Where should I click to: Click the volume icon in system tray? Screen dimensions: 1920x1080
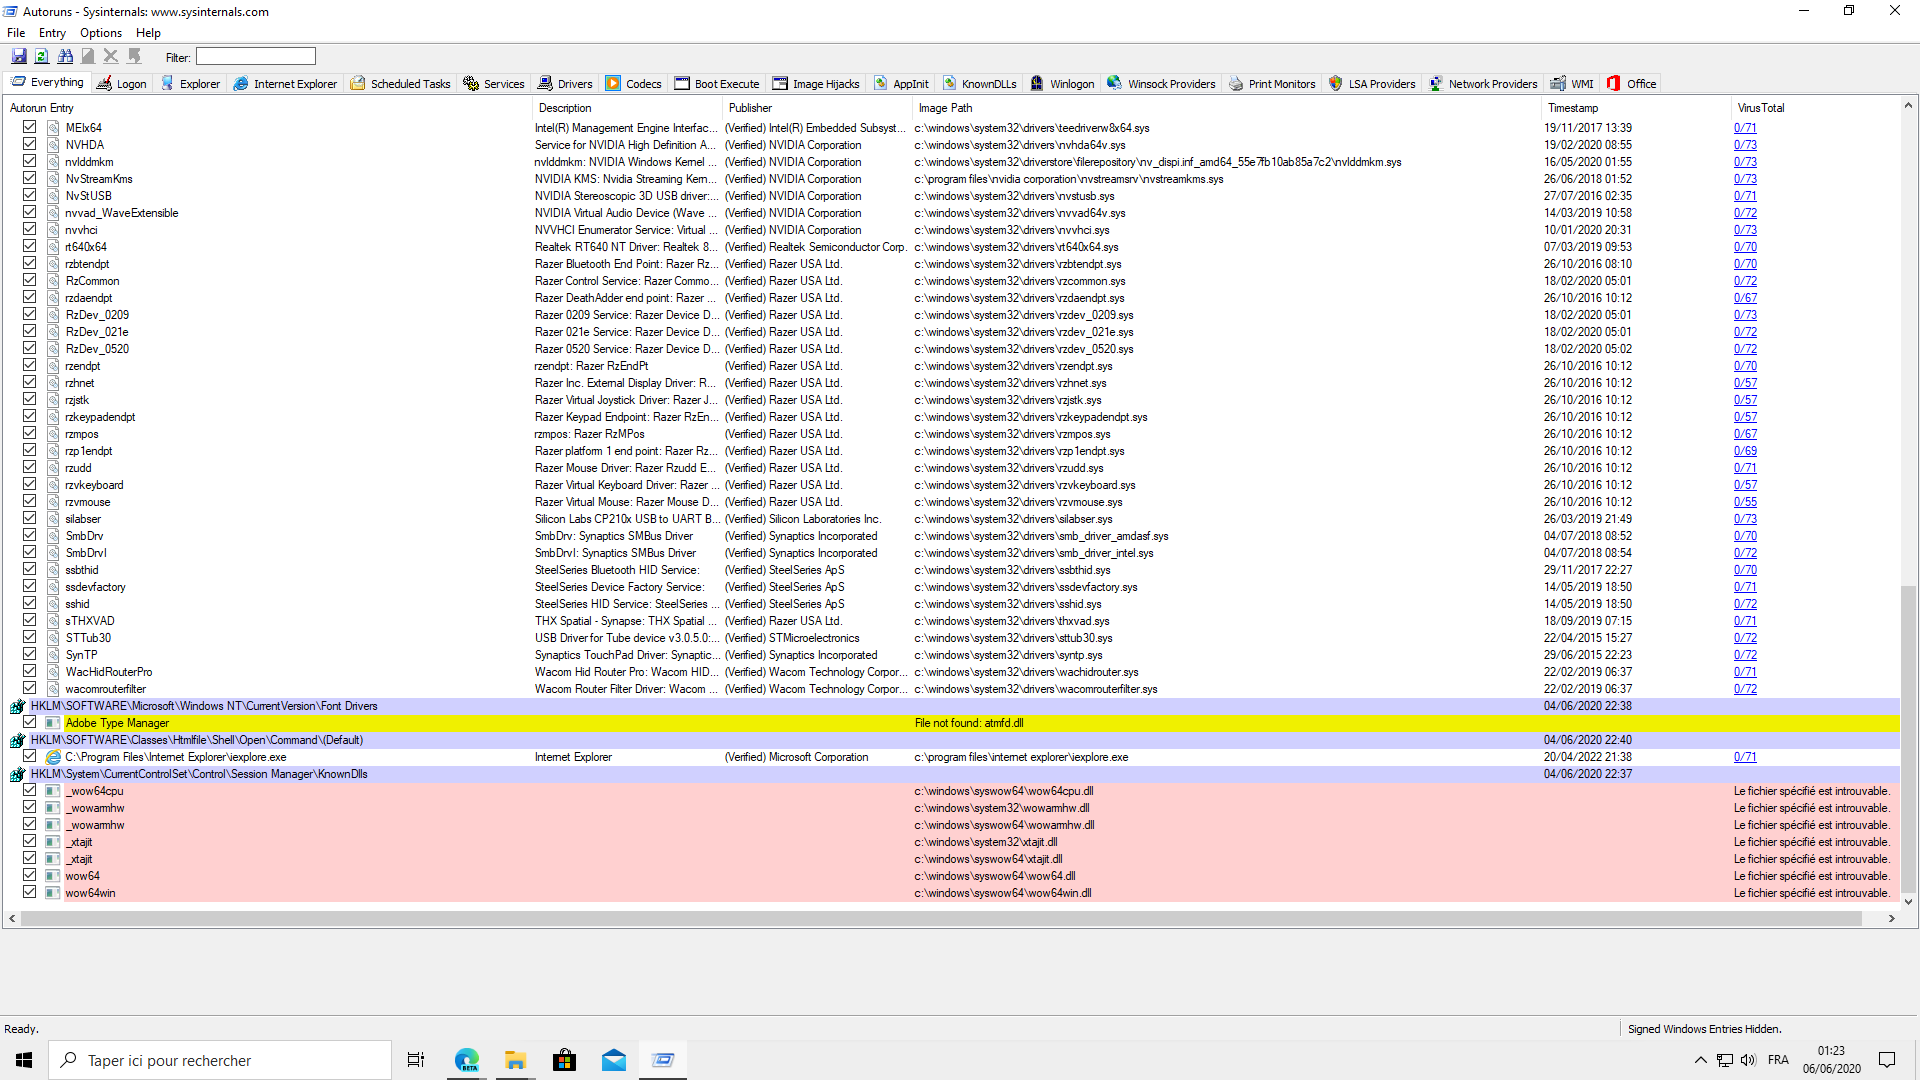pos(1748,1060)
